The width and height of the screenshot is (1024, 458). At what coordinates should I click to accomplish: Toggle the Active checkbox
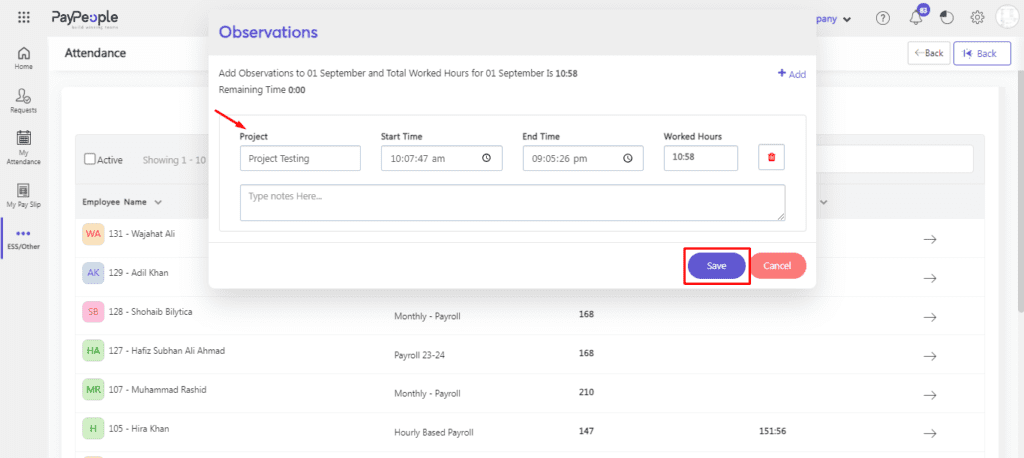click(x=90, y=159)
